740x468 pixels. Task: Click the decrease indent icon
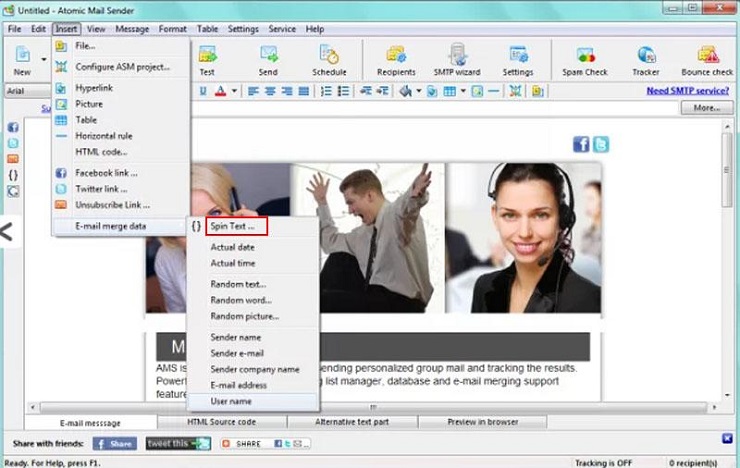tap(365, 91)
